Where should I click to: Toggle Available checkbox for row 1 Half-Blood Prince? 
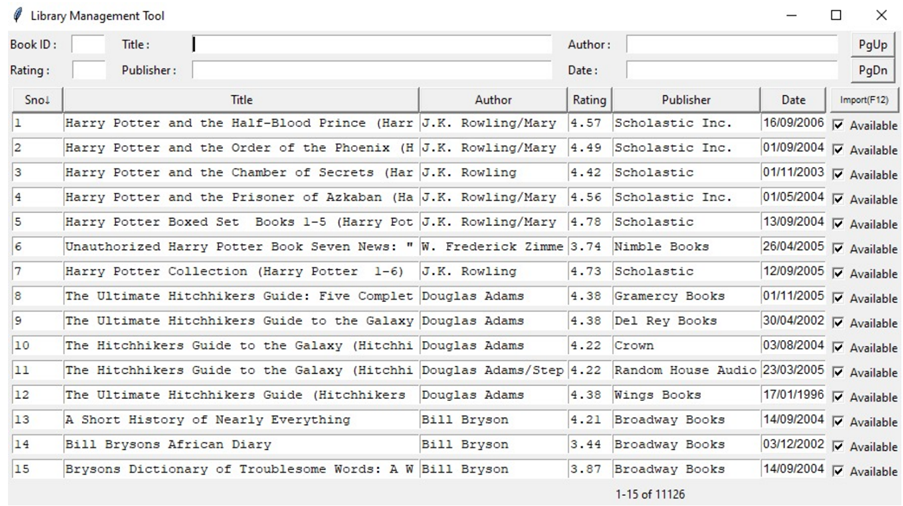[838, 125]
